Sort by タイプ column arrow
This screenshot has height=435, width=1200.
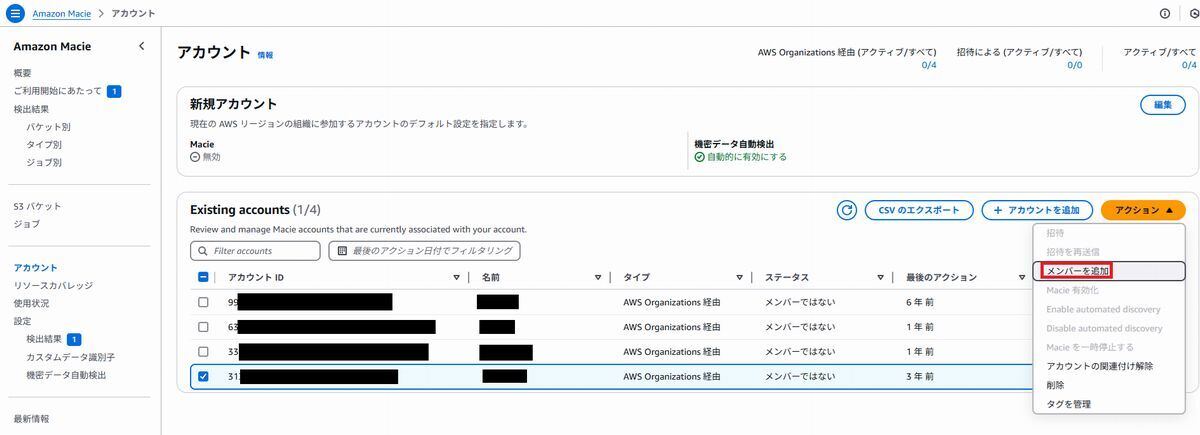(740, 278)
